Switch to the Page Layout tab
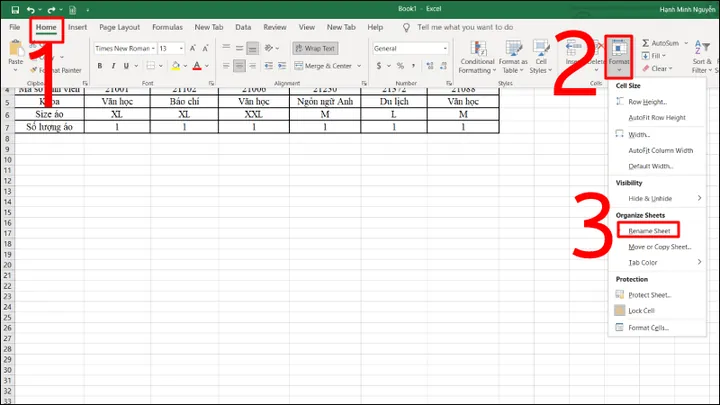720x405 pixels. pyautogui.click(x=119, y=27)
